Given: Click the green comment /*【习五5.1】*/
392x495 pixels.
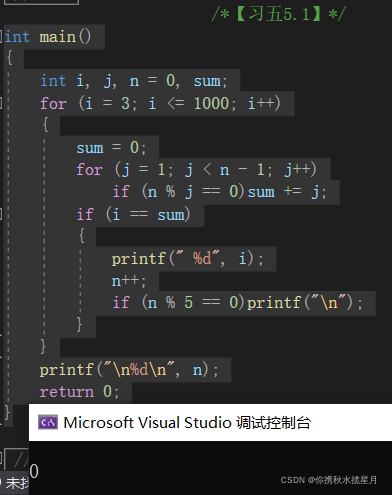Looking at the screenshot, I should click(x=279, y=14).
